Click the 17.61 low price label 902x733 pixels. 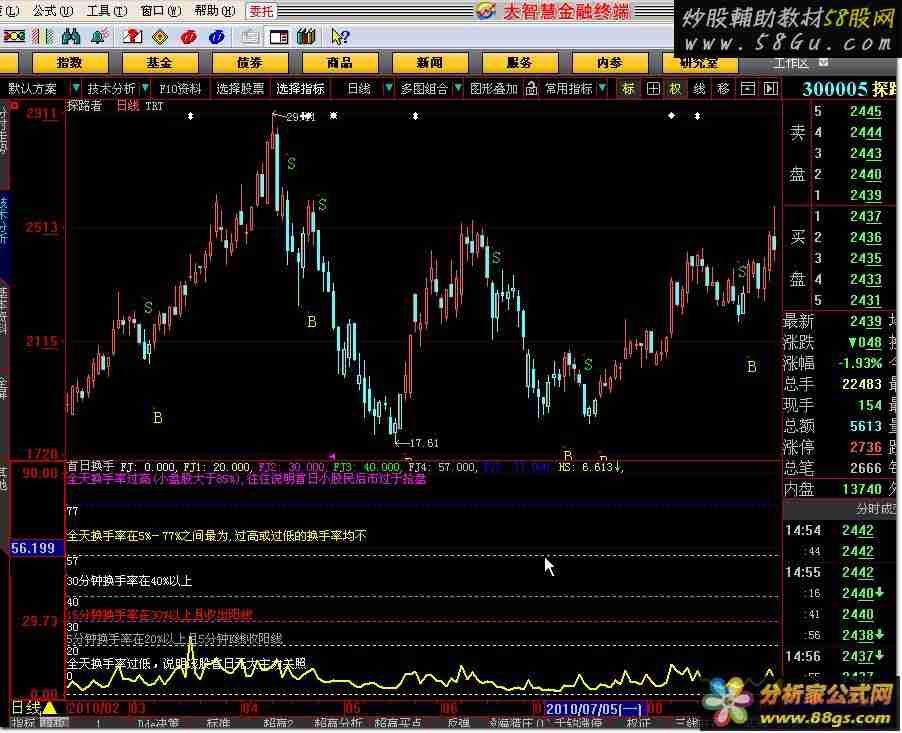point(424,443)
